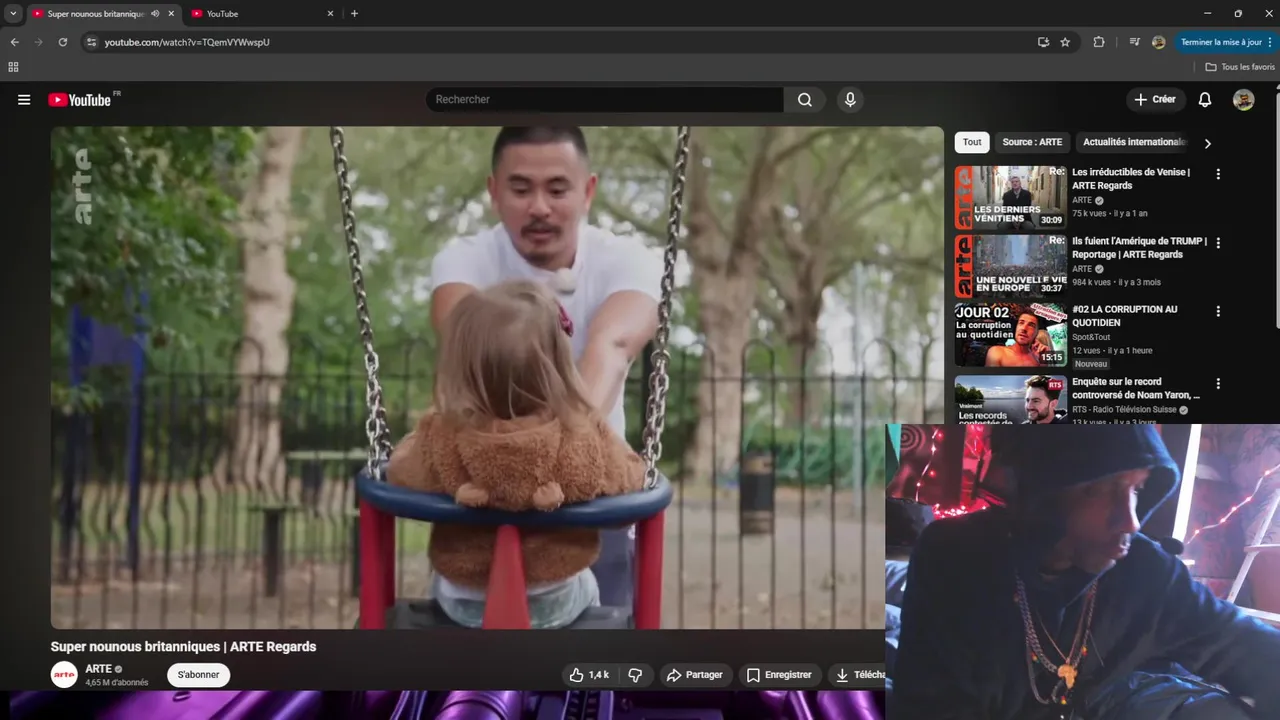
Task: Open options for #02 LA CORRUPTION video
Action: 1217,311
